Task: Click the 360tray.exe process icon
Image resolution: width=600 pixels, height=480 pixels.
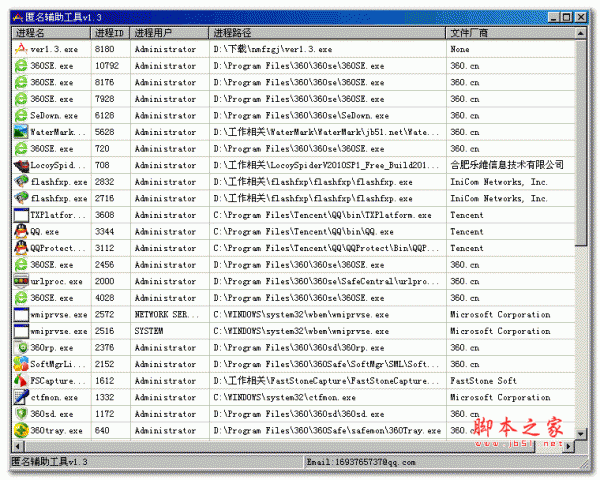Action: tap(21, 431)
